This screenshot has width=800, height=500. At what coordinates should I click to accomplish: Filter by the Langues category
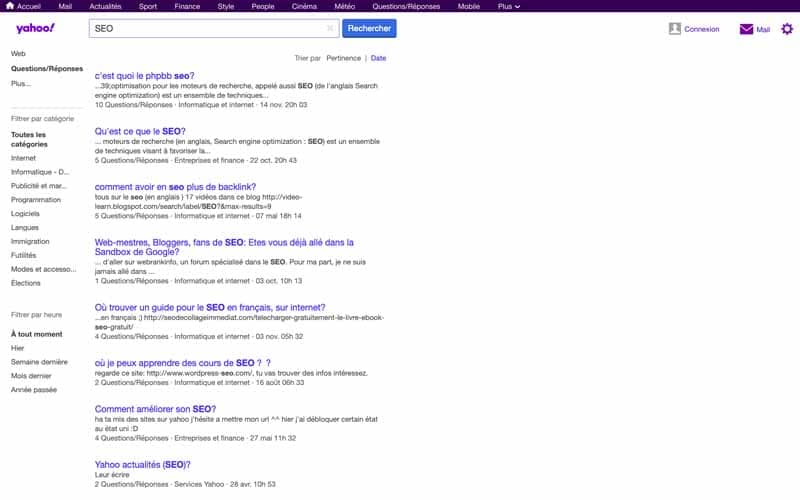[24, 227]
